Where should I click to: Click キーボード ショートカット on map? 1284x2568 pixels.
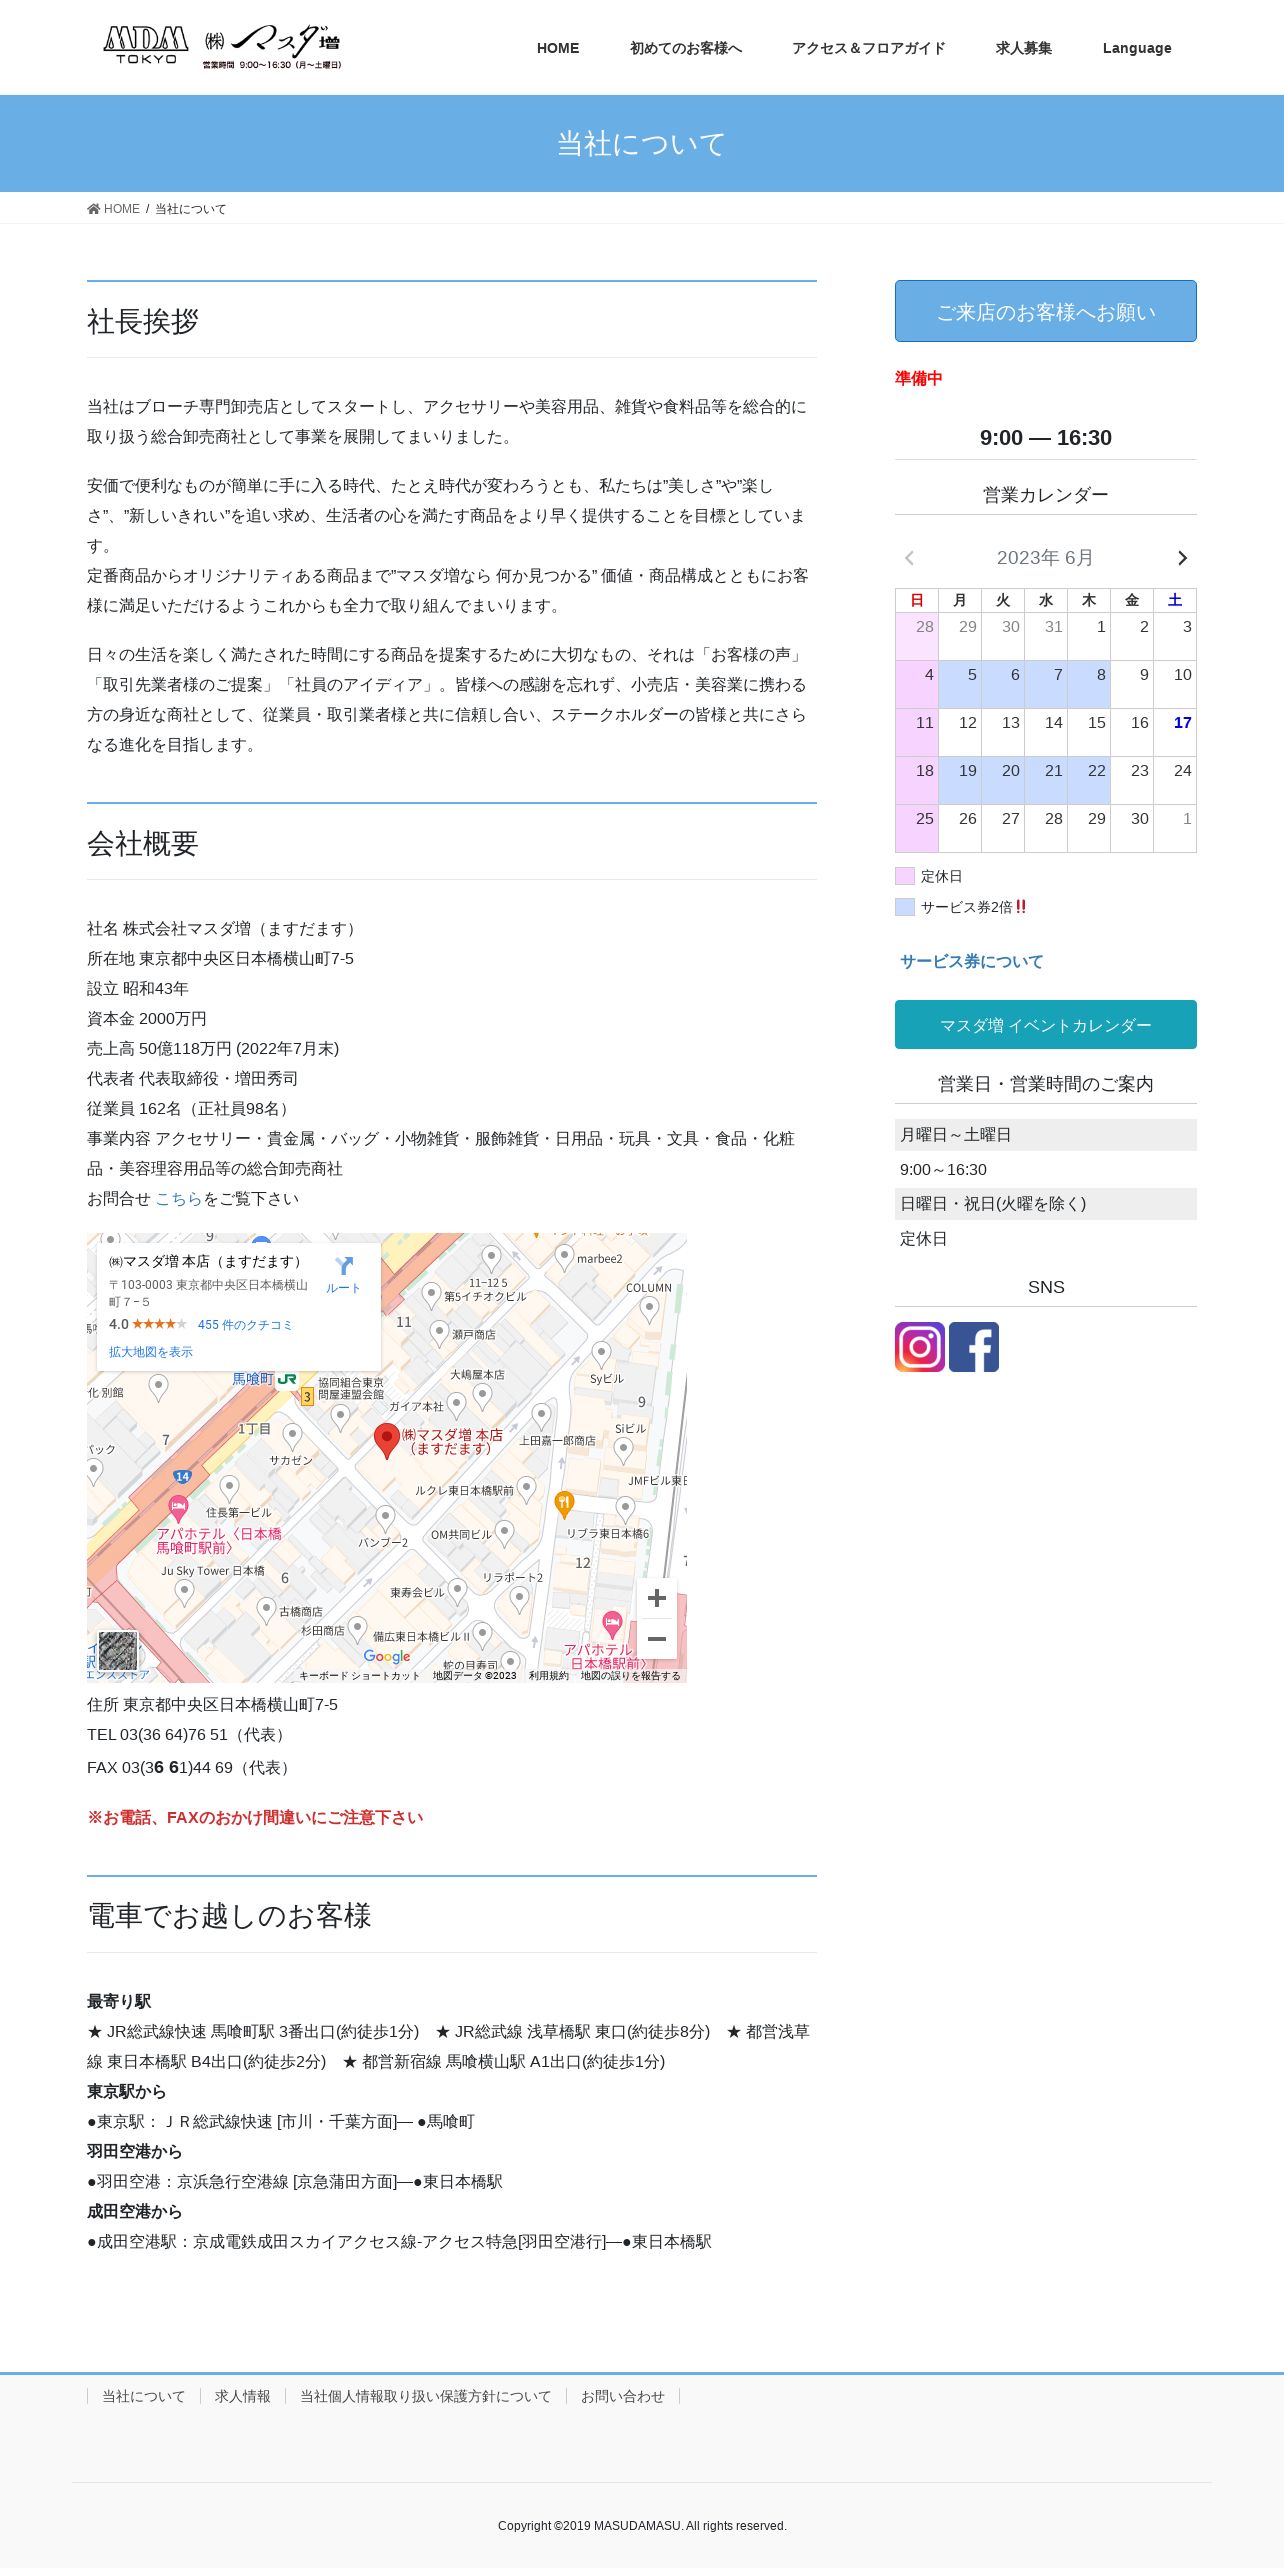click(x=360, y=1676)
